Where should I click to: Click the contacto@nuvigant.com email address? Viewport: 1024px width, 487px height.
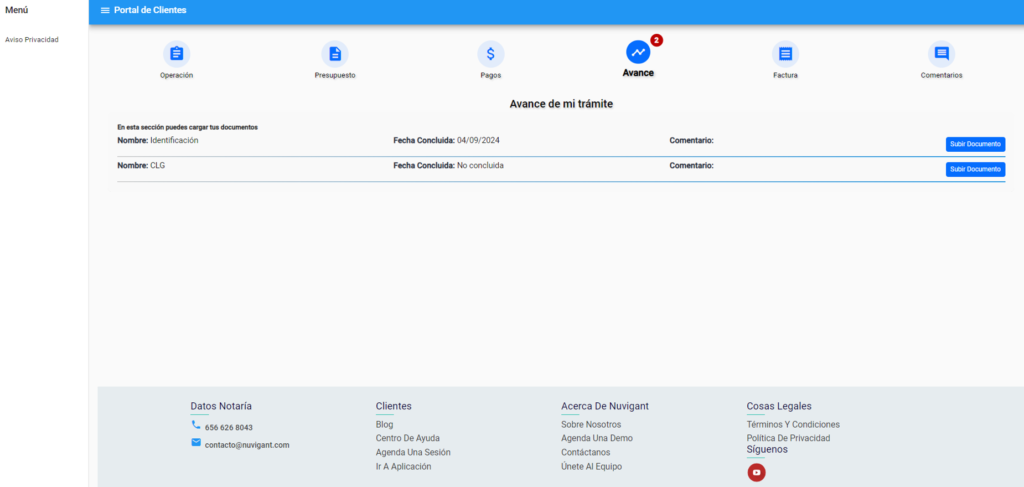(x=247, y=445)
